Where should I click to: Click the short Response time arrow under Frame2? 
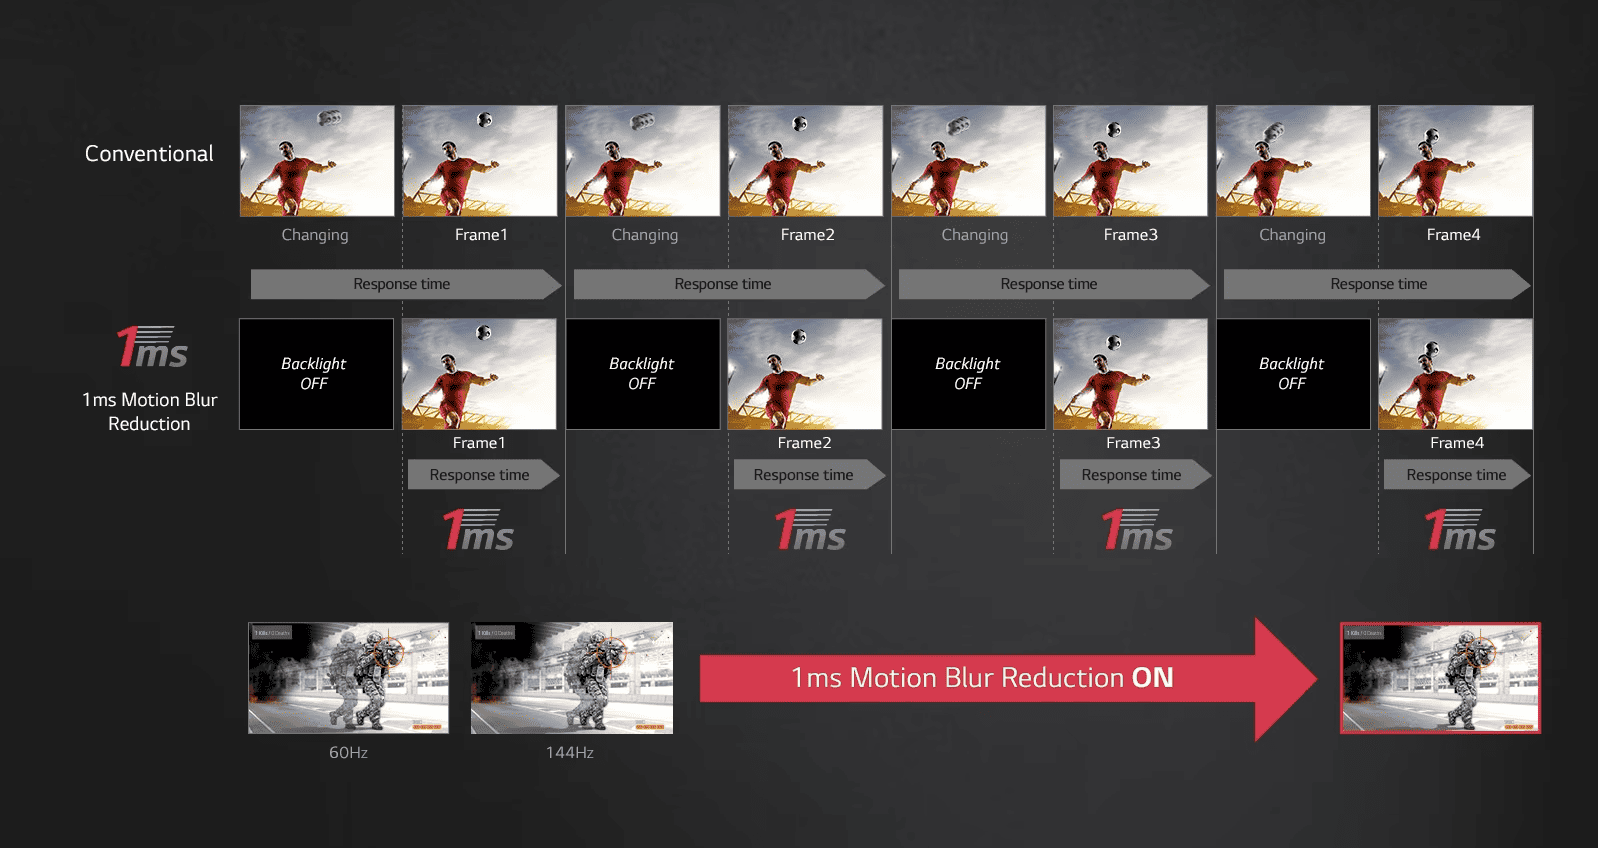806,475
